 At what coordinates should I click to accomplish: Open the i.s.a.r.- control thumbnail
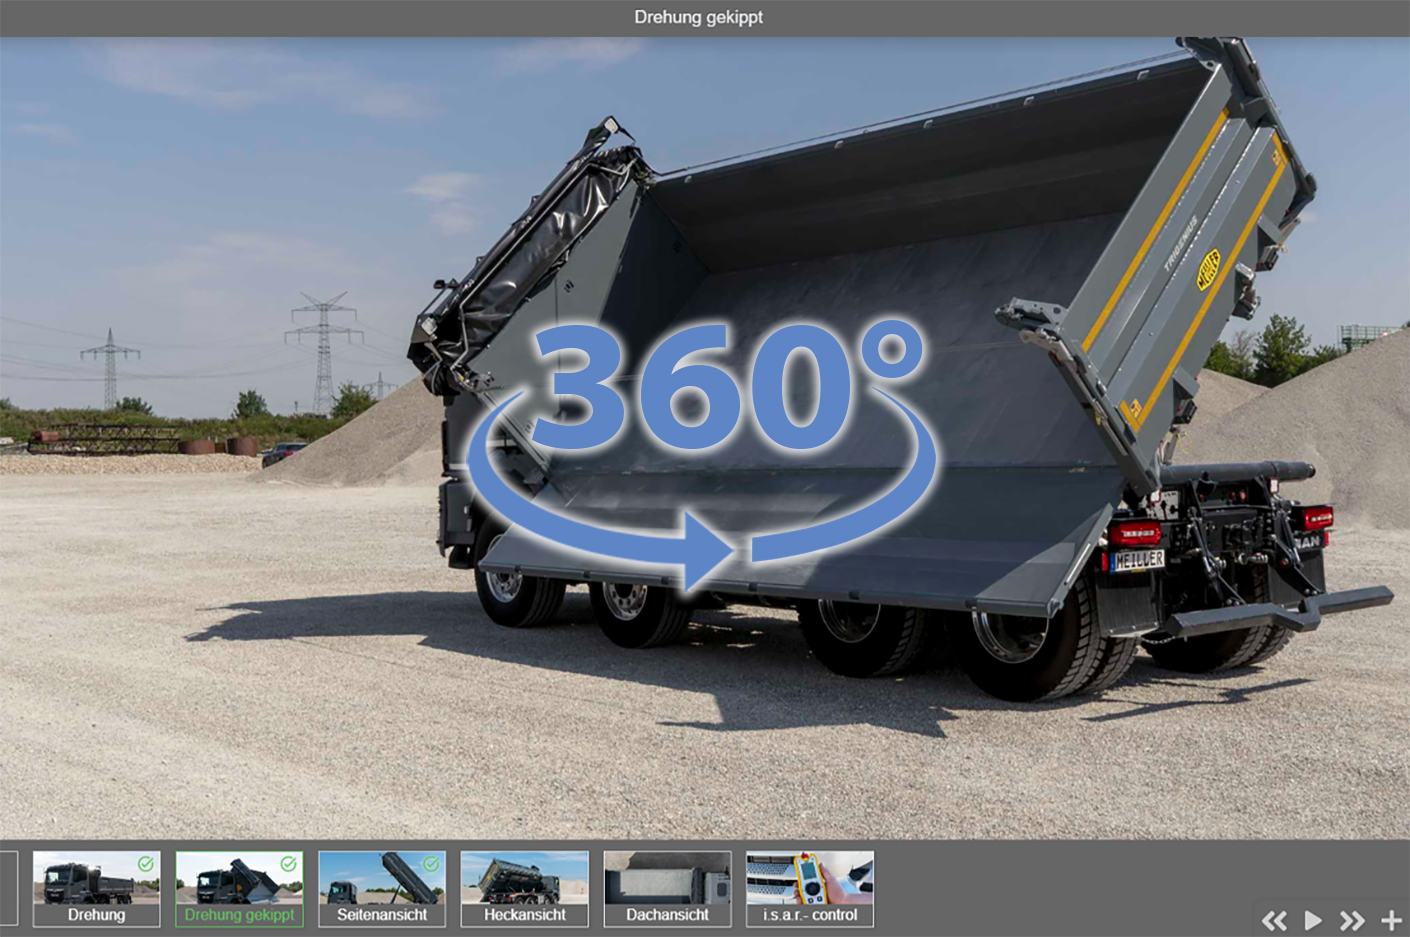pos(810,889)
